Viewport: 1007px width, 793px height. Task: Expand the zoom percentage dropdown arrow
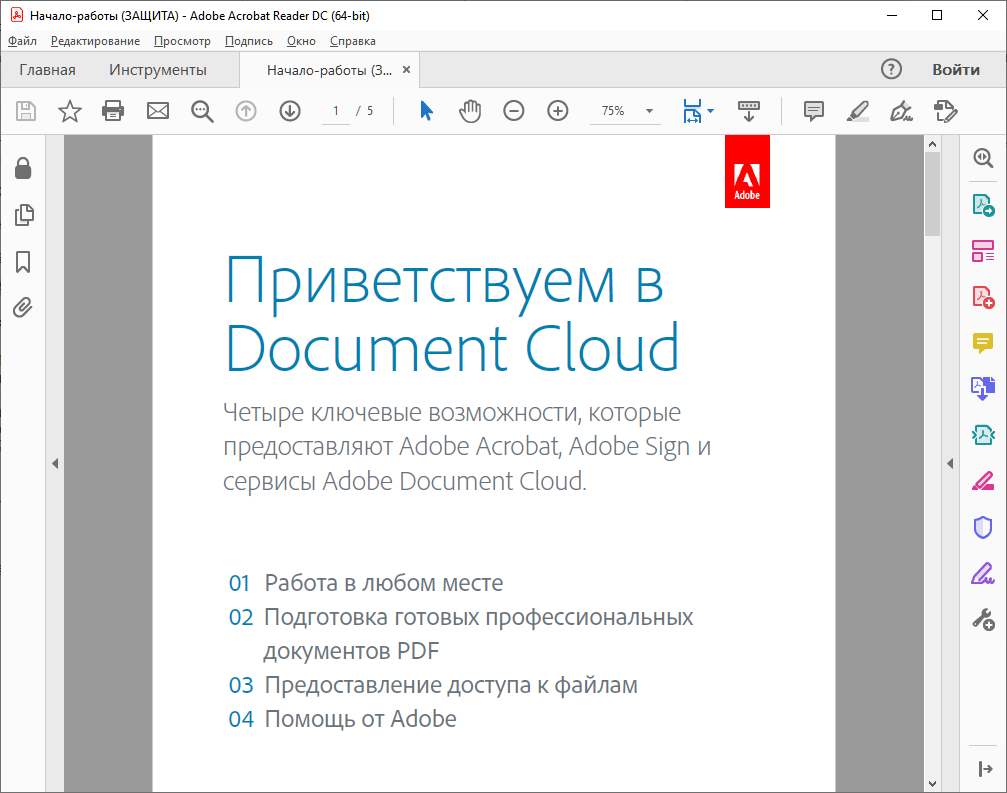tap(649, 111)
